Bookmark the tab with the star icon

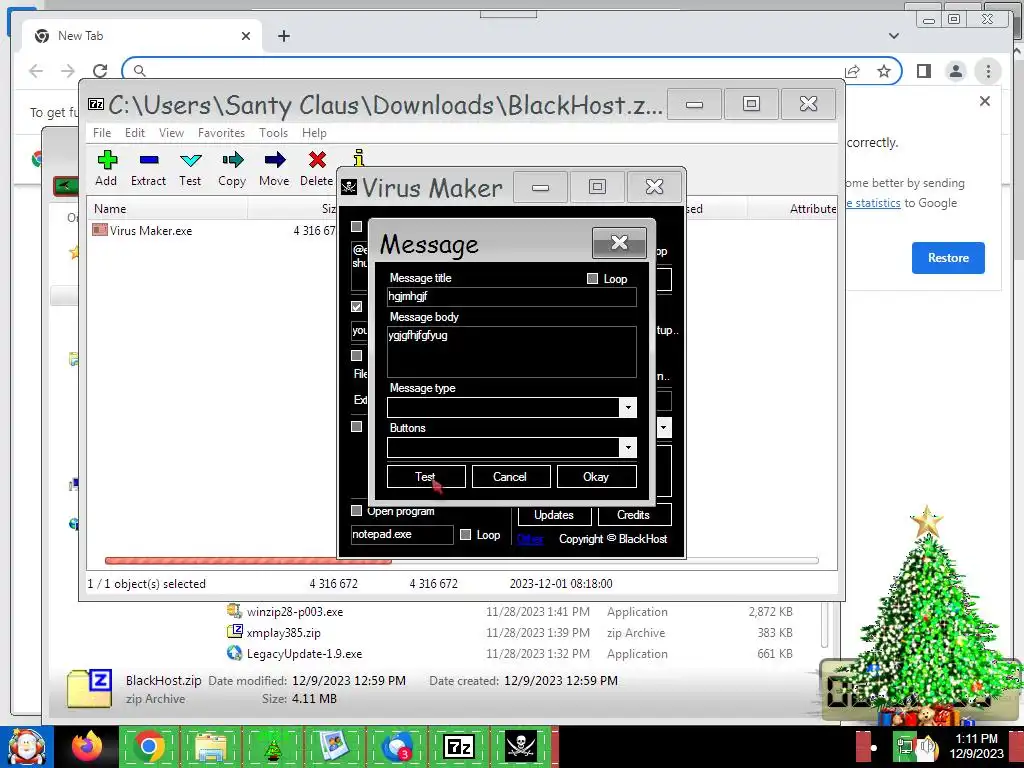[884, 71]
